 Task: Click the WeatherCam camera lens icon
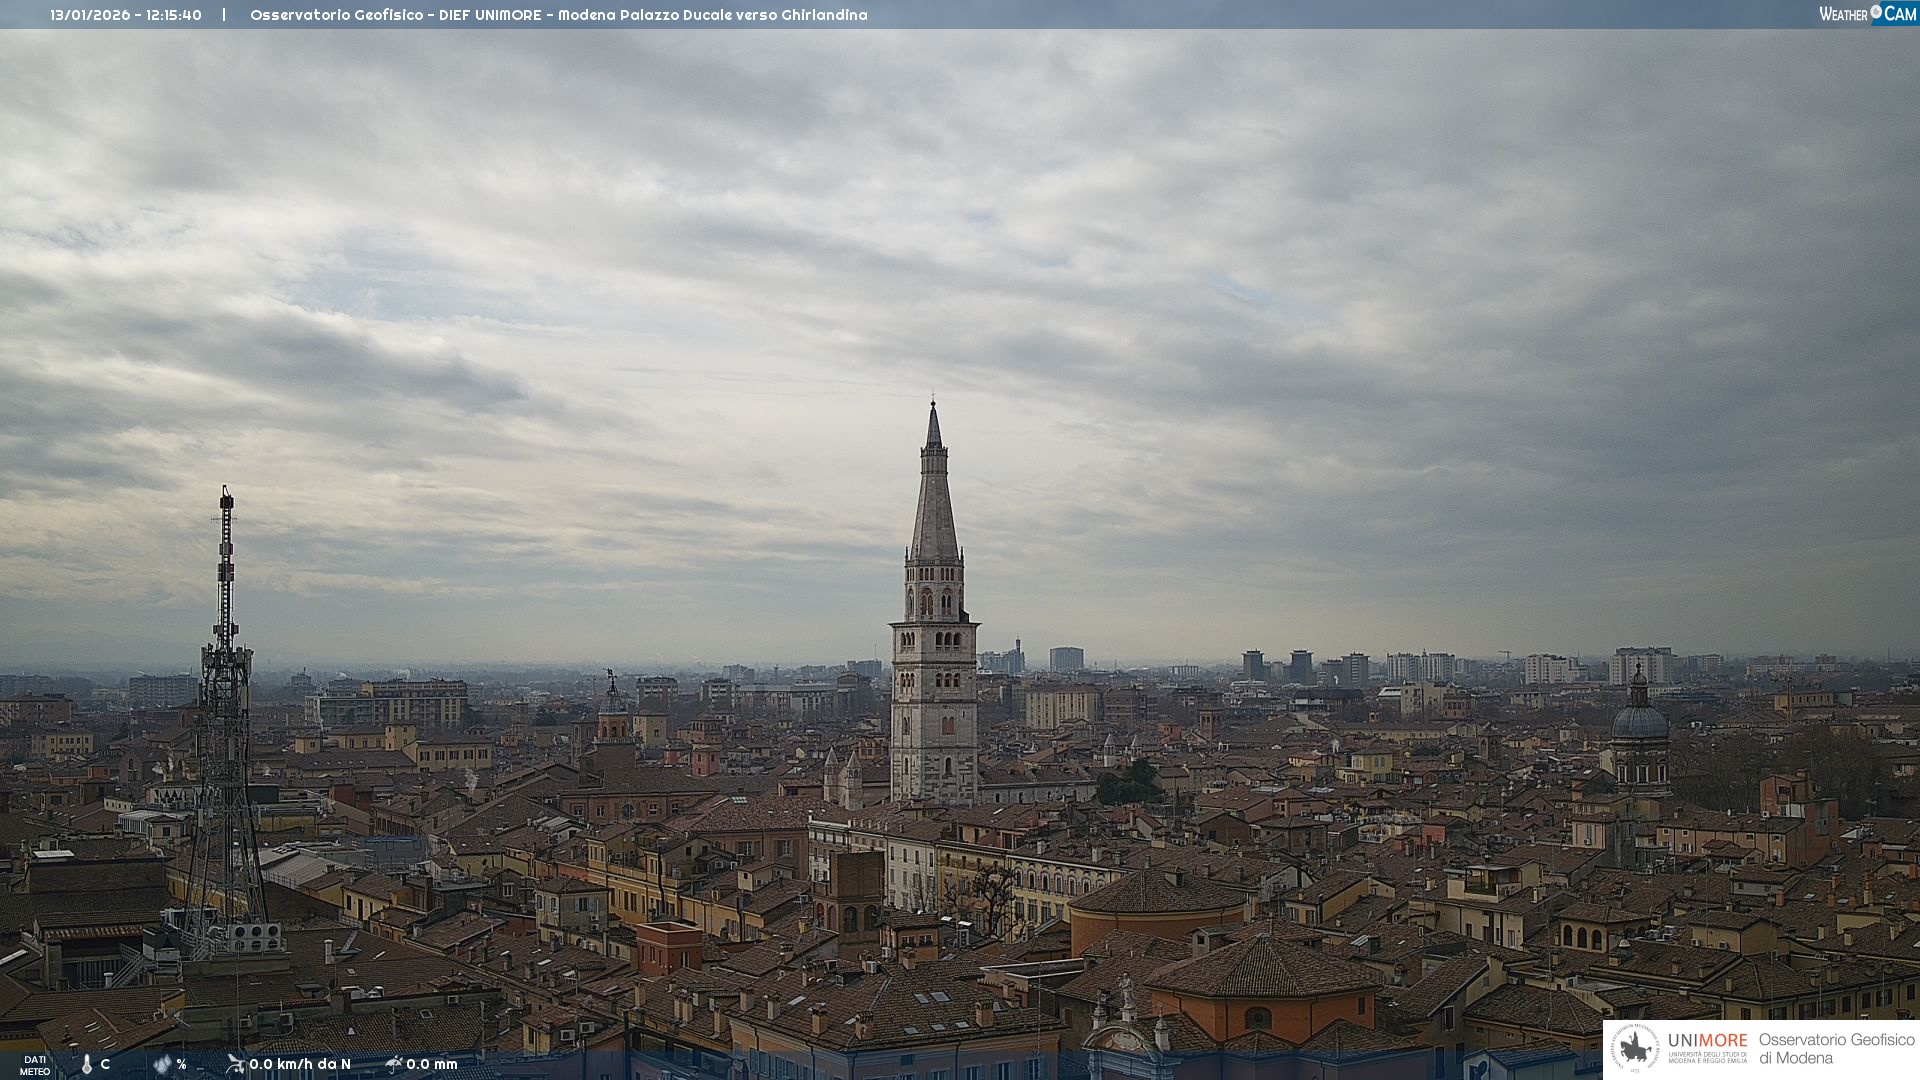(1876, 12)
